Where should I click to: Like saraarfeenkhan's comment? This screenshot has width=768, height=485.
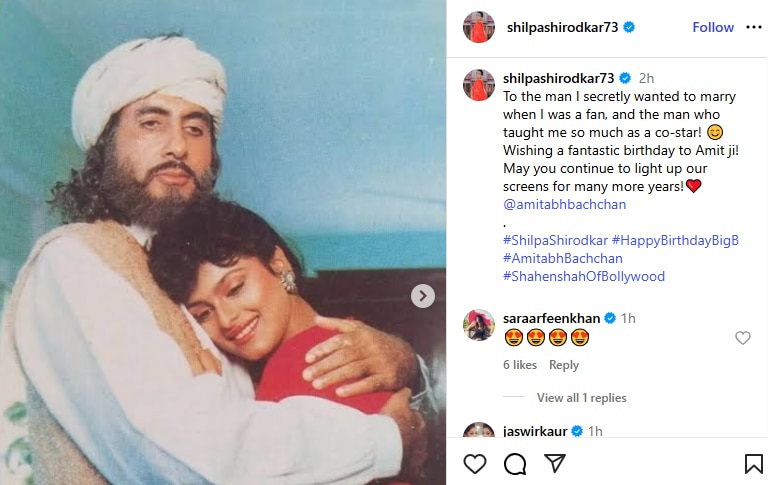click(743, 338)
